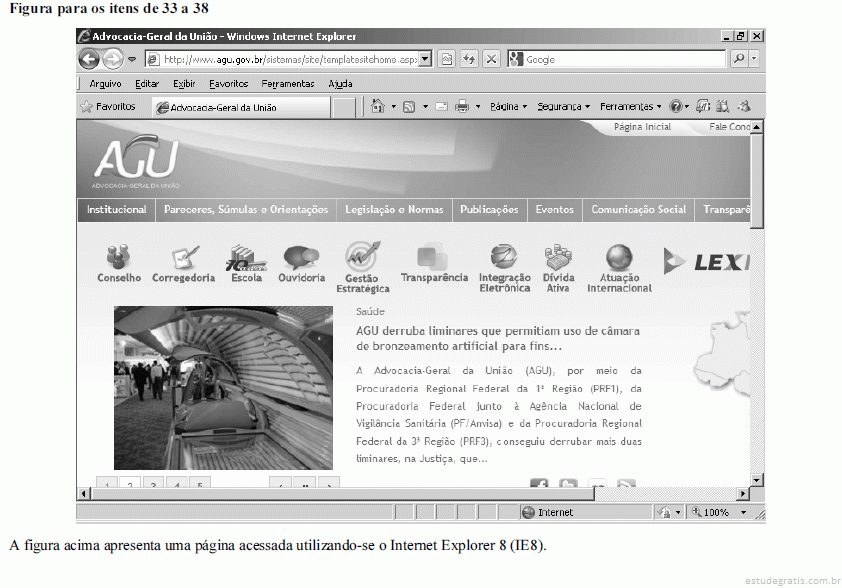Click the Integração Eletrônica icon
Viewport: 842px width, 588px height.
coord(504,257)
